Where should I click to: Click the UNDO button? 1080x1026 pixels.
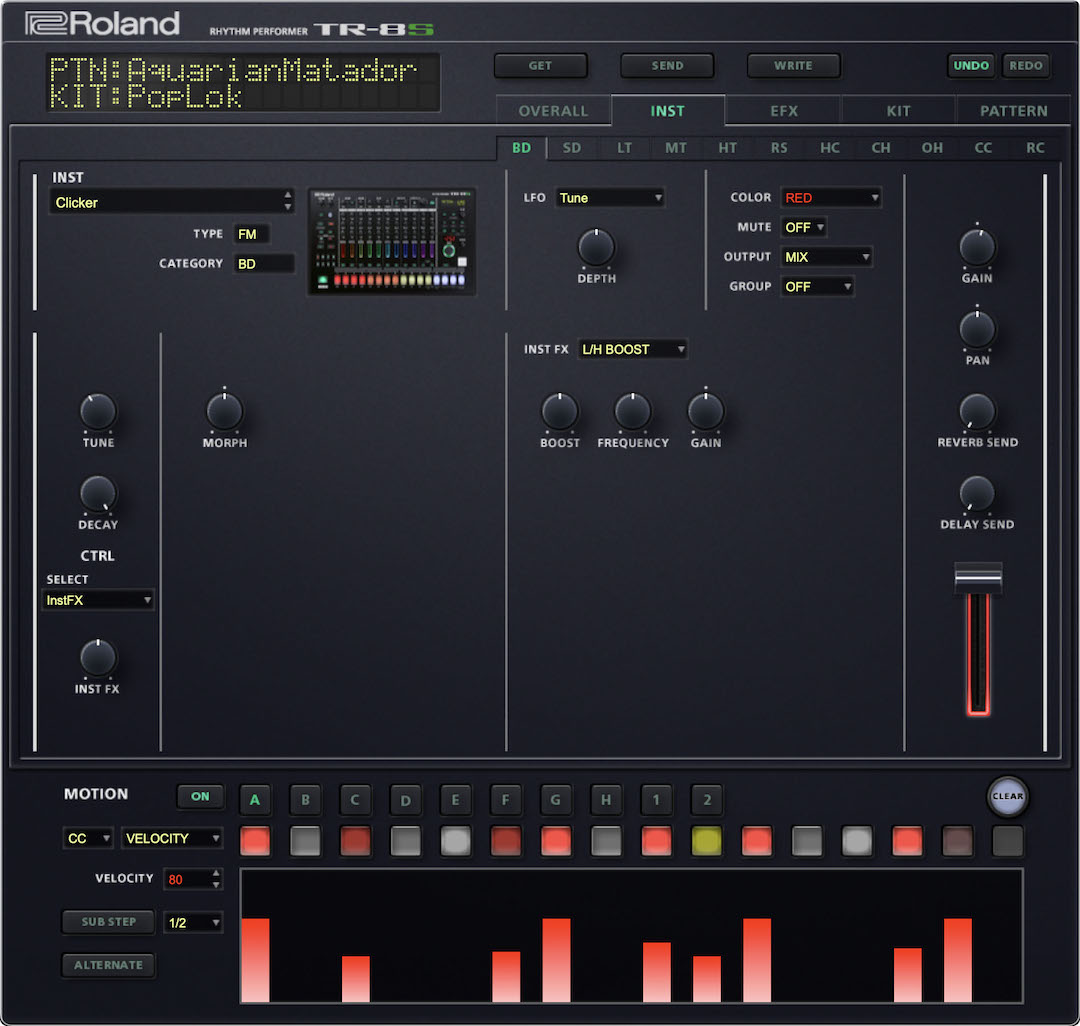tap(971, 66)
